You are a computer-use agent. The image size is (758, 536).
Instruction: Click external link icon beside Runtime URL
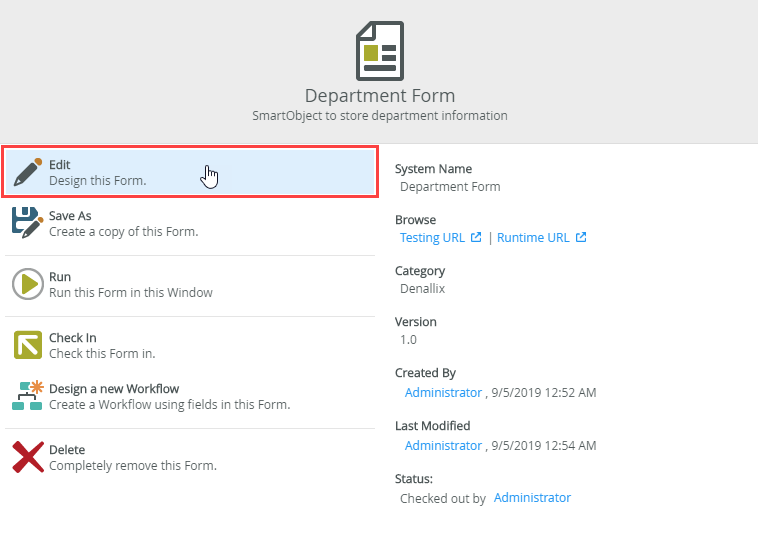(581, 238)
